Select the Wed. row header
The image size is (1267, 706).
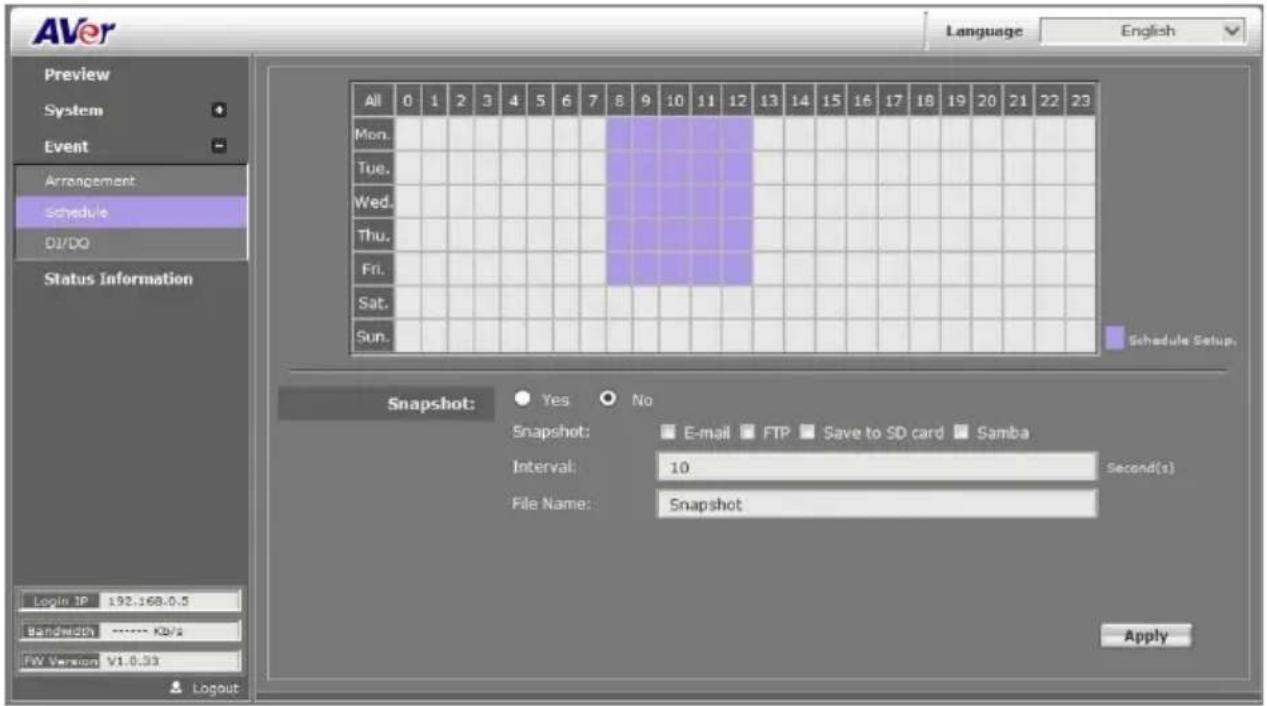373,200
